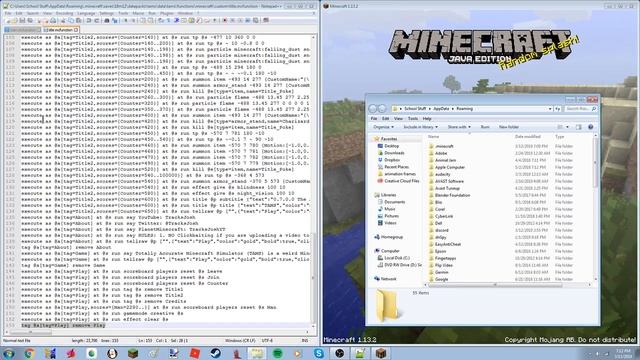The height and width of the screenshot is (360, 640).
Task: Open Videos library in sidebar
Action: click(390, 223)
